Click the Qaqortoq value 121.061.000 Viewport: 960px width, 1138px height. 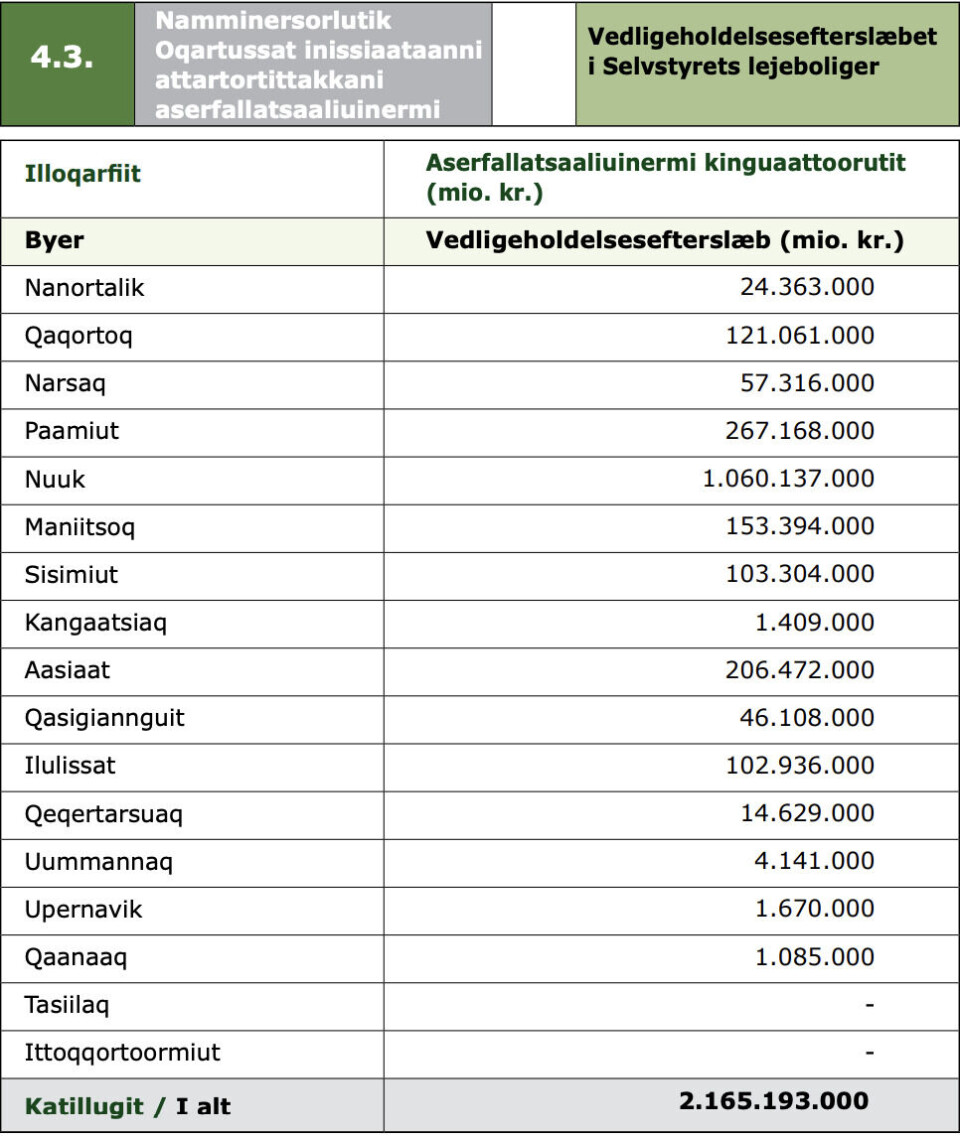click(799, 336)
